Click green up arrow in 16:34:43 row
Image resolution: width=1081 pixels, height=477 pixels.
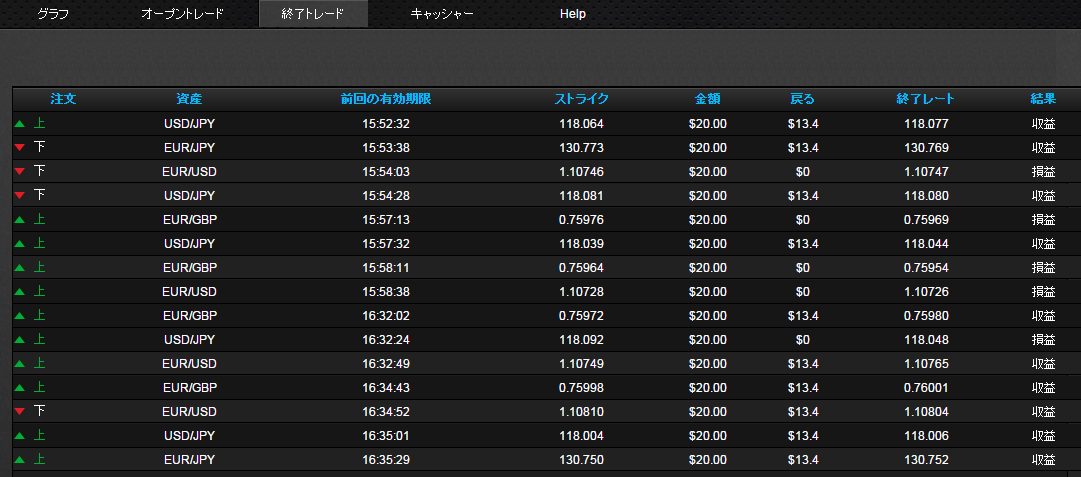pos(20,387)
